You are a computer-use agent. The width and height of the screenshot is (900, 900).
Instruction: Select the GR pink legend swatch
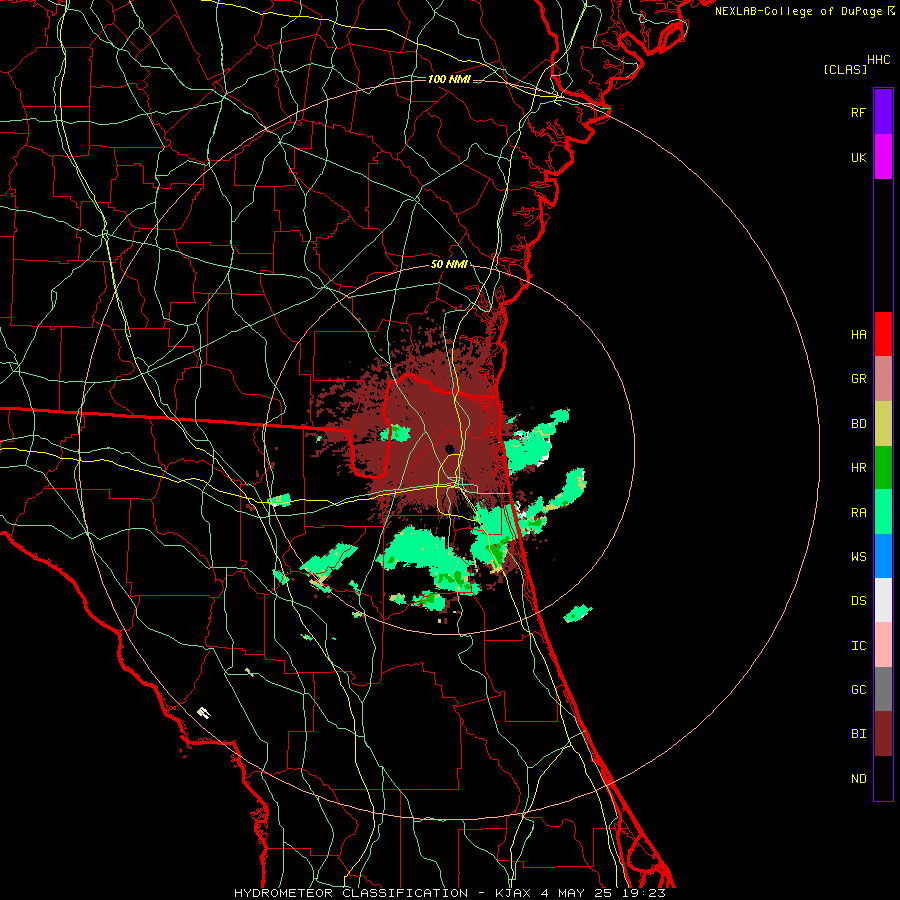click(883, 379)
